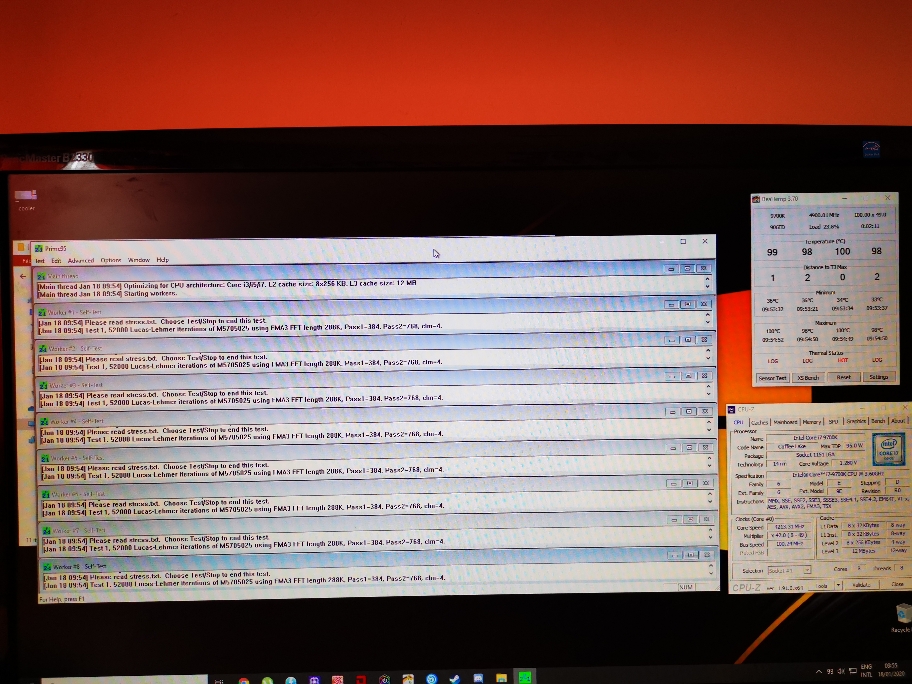This screenshot has height=684, width=912.
Task: Click the Main thread window icon
Action: [41, 276]
